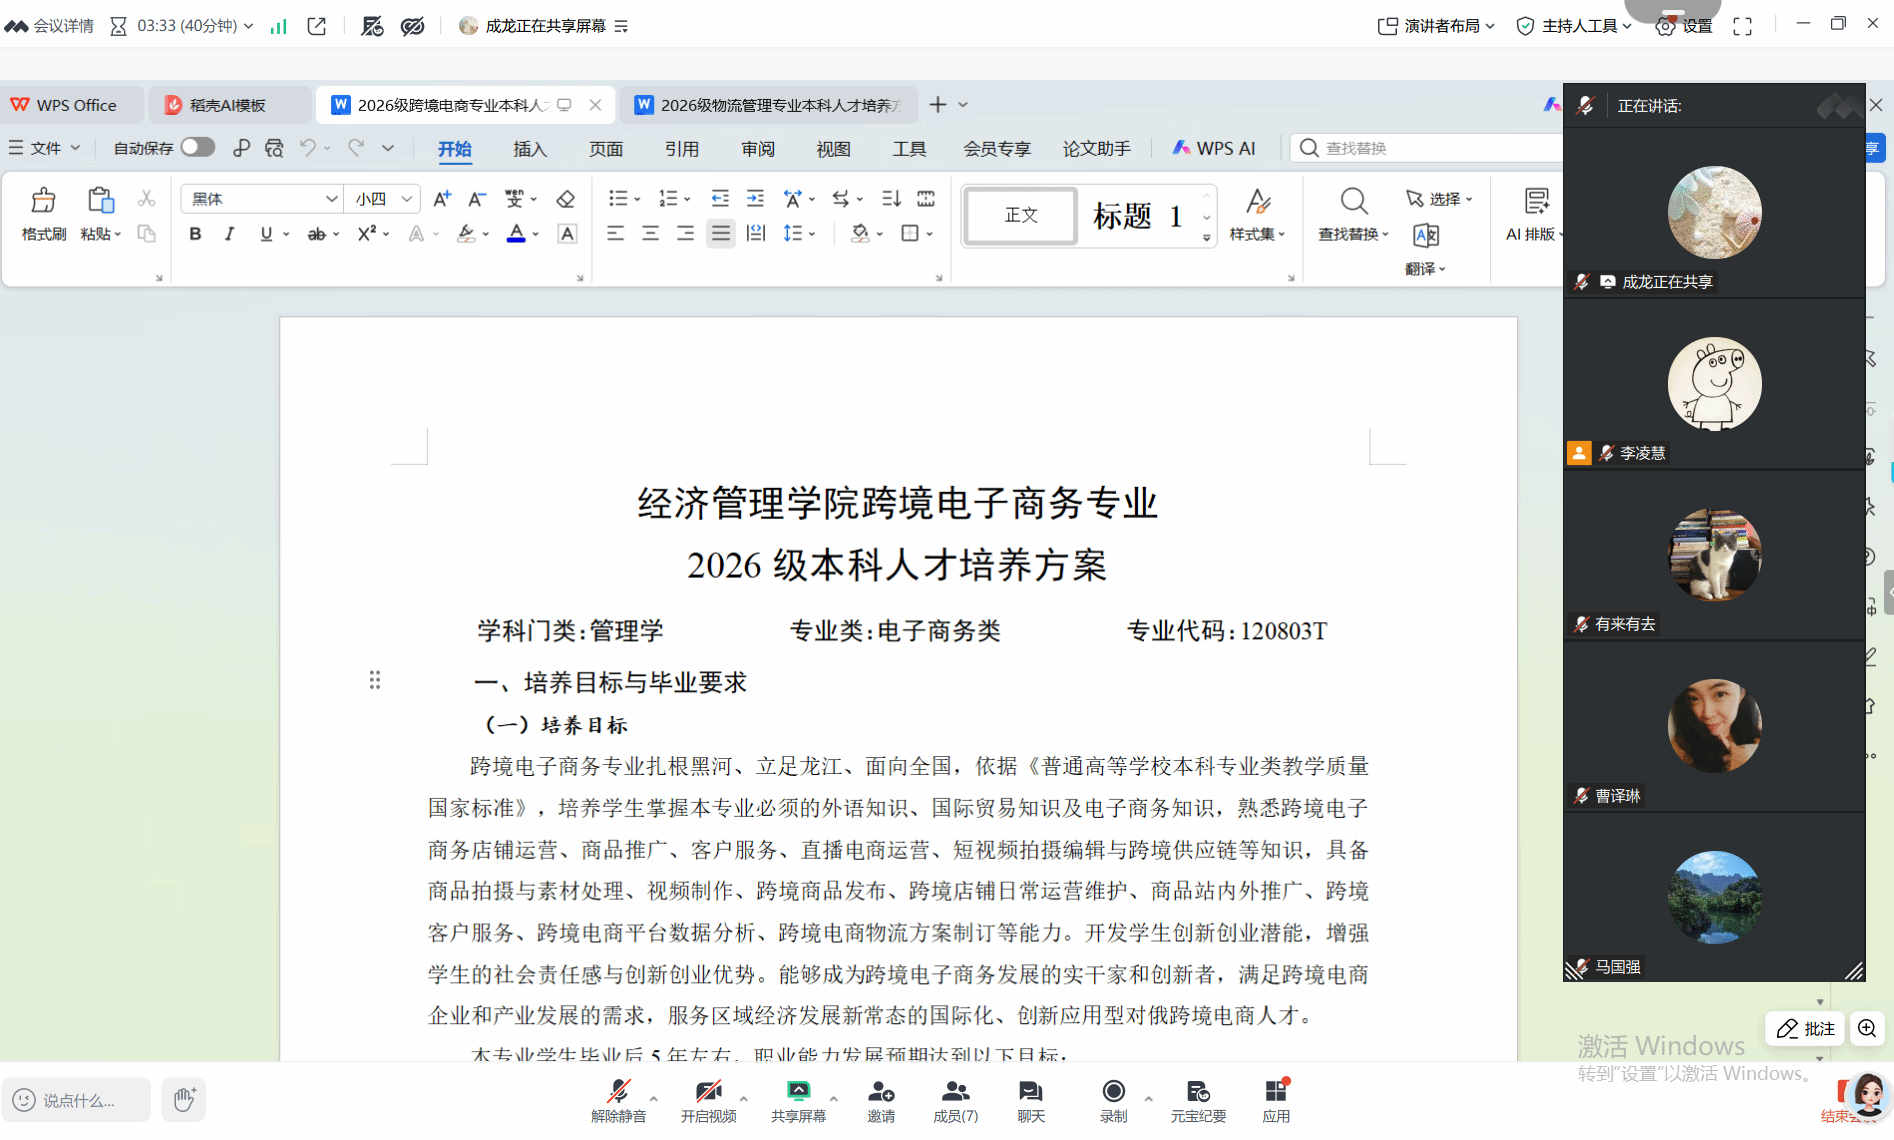Expand the share screen options arrow
The width and height of the screenshot is (1894, 1140).
[x=833, y=1098]
